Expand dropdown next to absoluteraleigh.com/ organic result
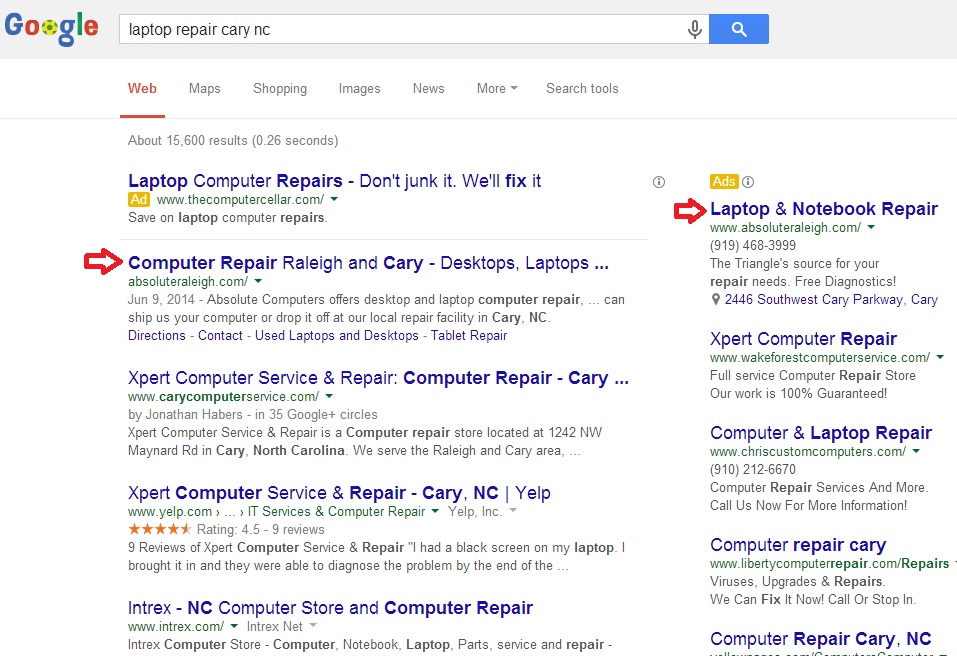Screen dimensions: 957x656 pos(258,281)
